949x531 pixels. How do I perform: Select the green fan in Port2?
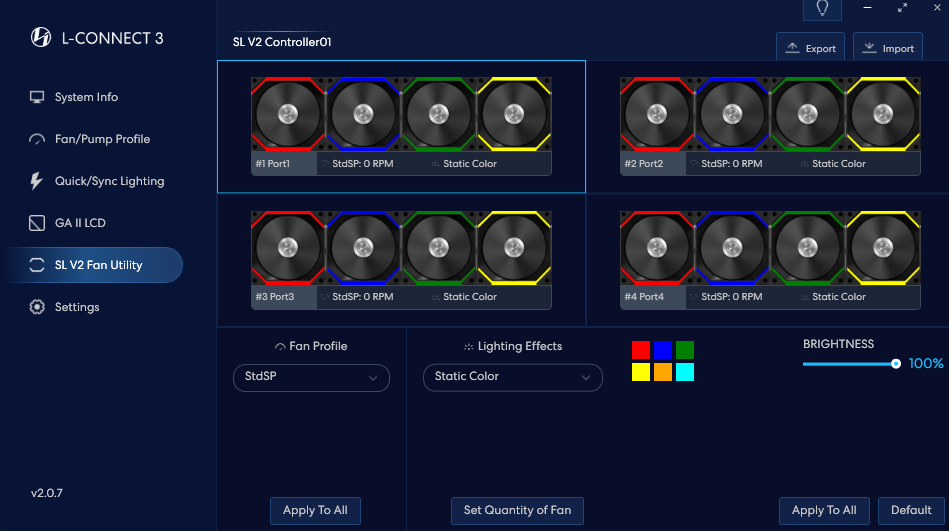point(808,114)
